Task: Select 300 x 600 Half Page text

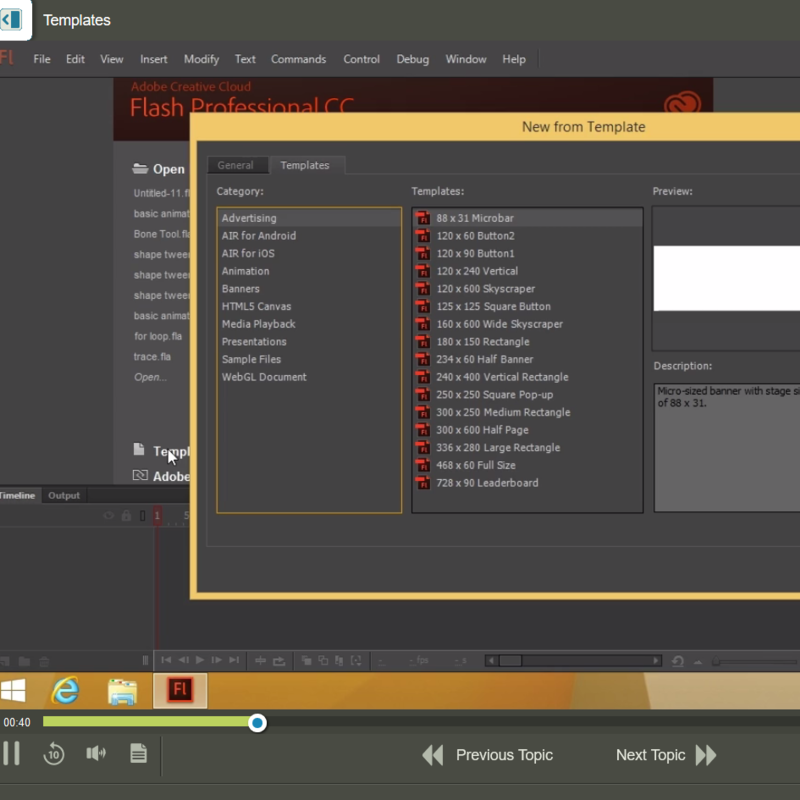Action: pyautogui.click(x=482, y=430)
